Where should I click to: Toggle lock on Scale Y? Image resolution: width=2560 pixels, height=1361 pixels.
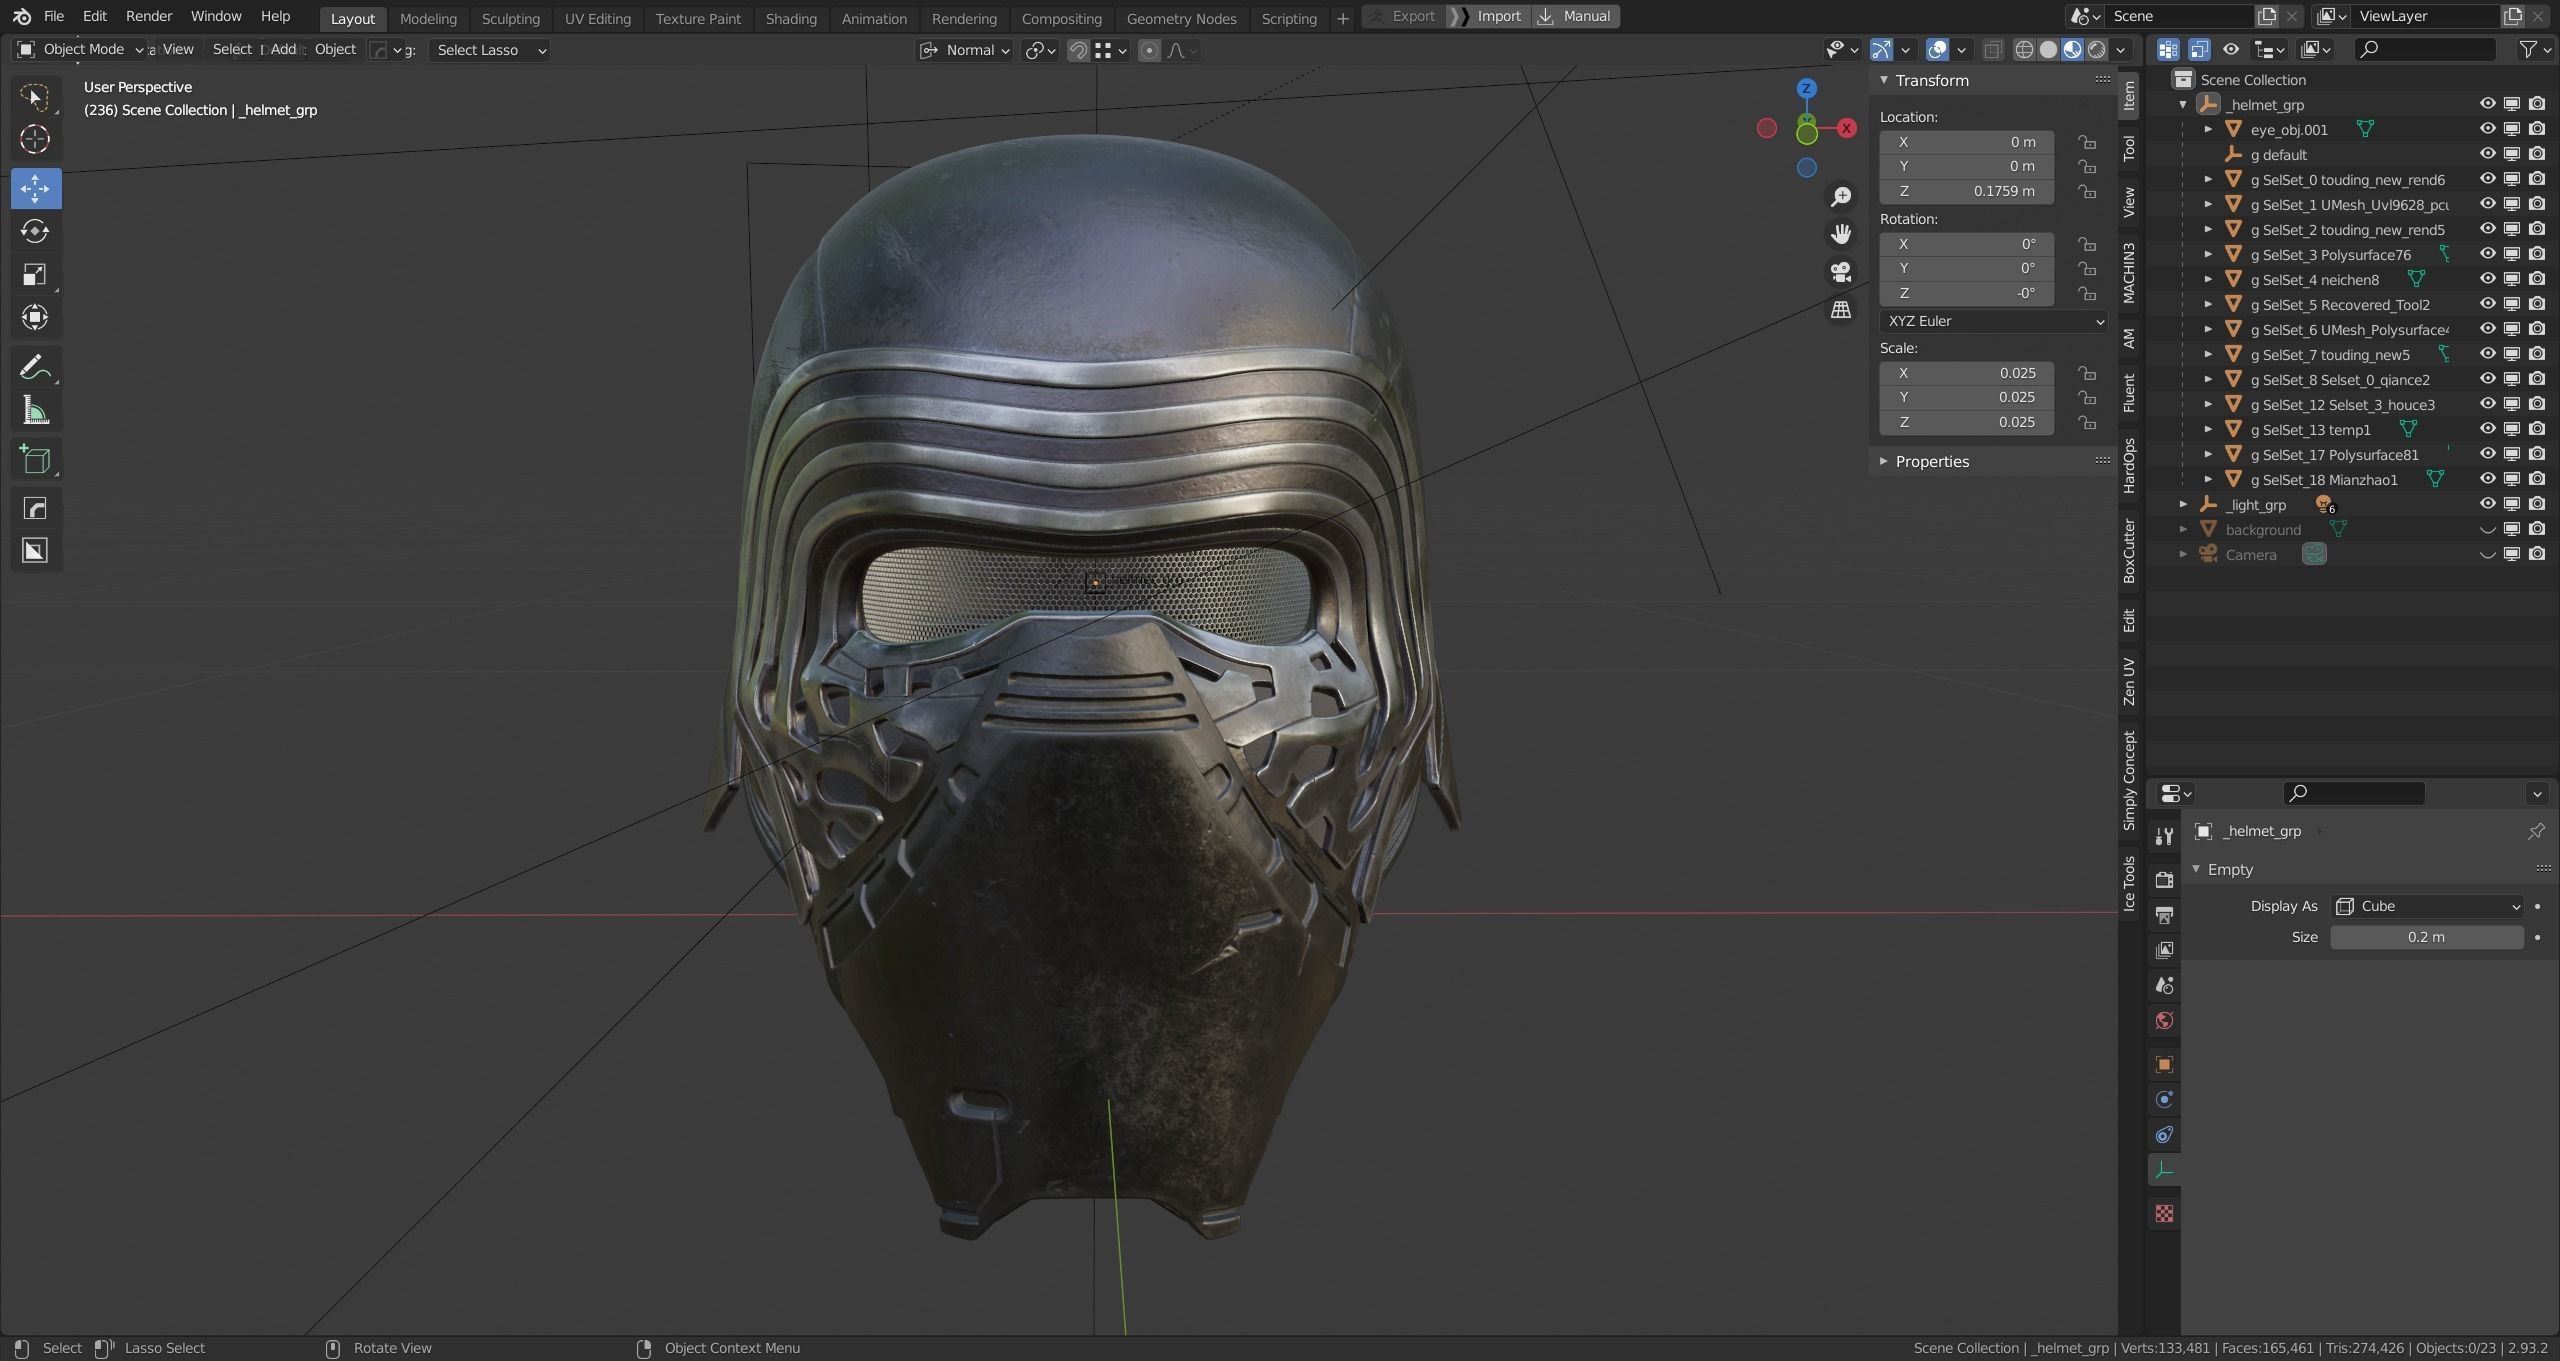click(2087, 397)
